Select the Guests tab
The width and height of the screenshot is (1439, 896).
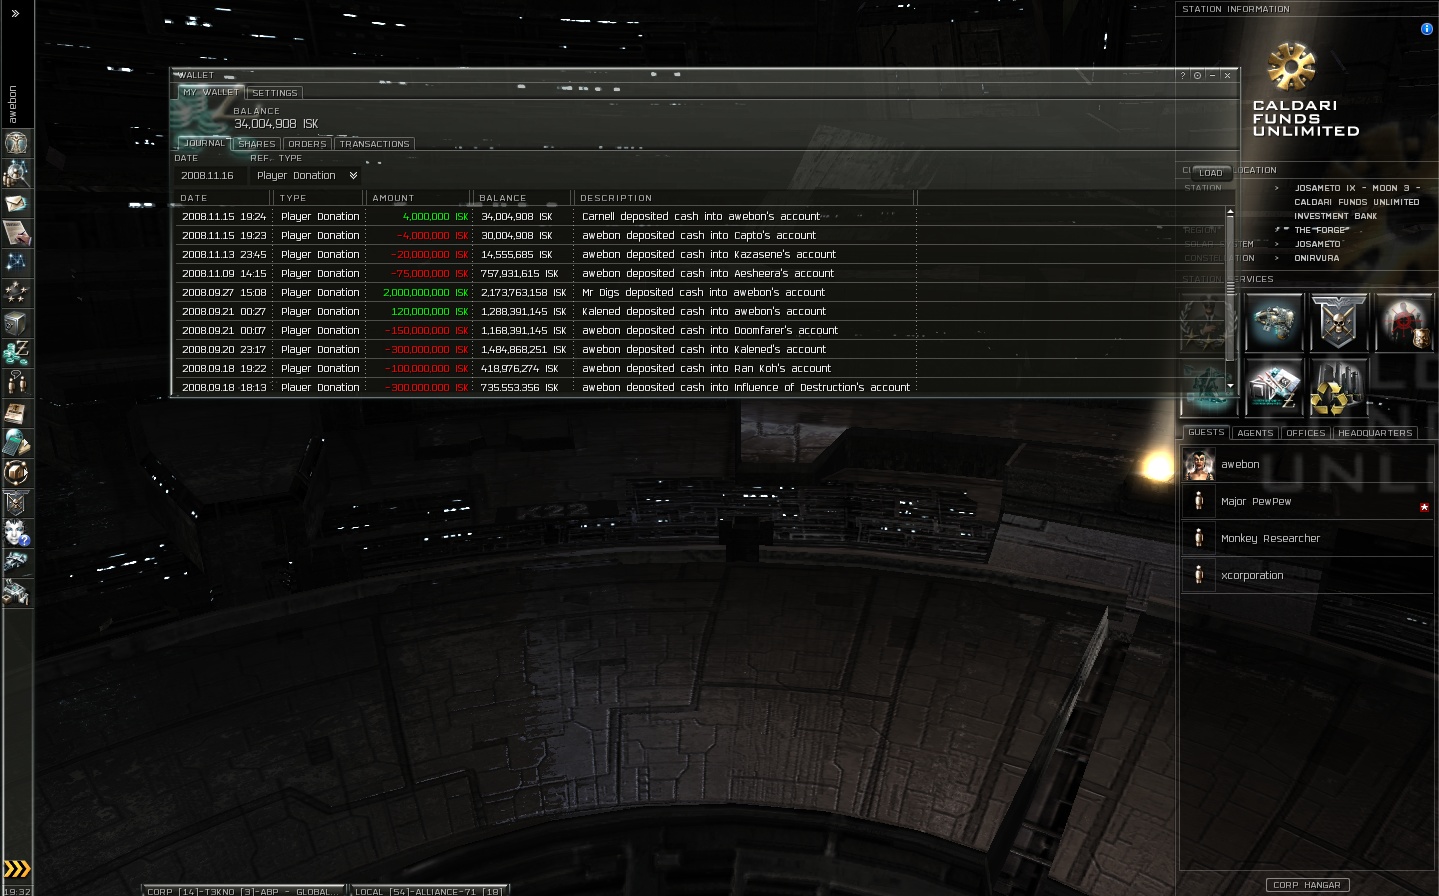tap(1206, 432)
